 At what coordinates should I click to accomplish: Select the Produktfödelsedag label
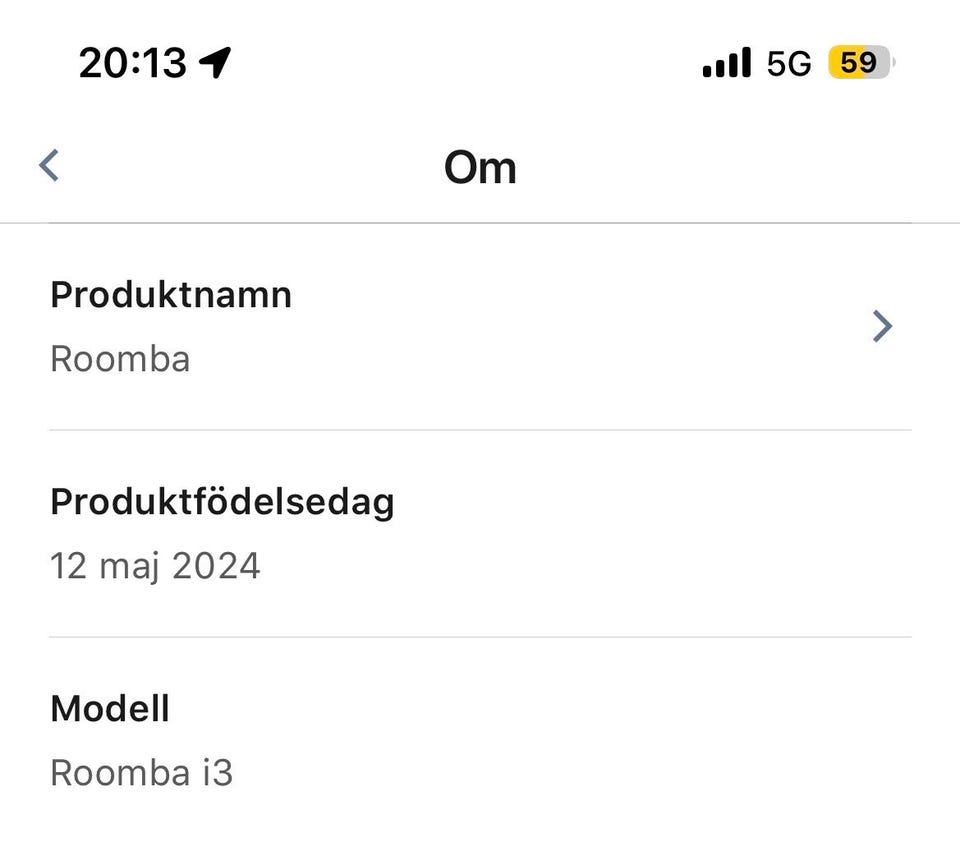[222, 502]
